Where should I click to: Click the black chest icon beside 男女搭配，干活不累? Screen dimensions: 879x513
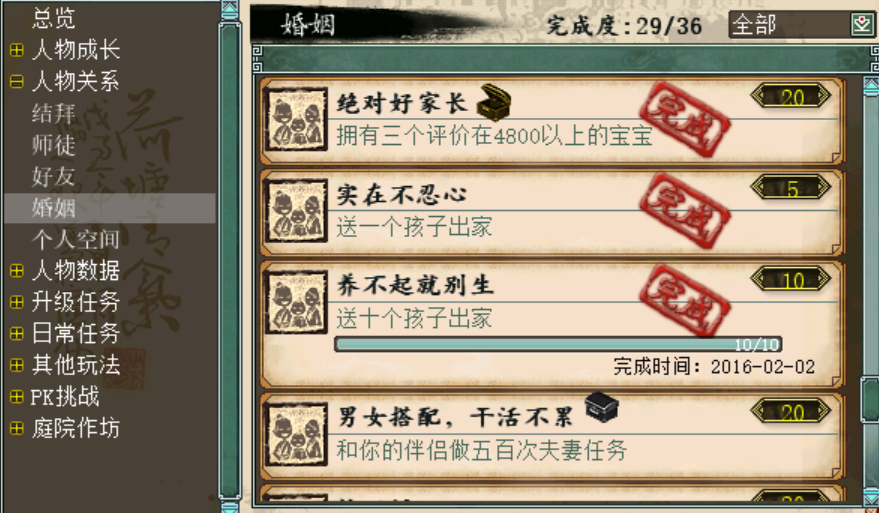601,408
